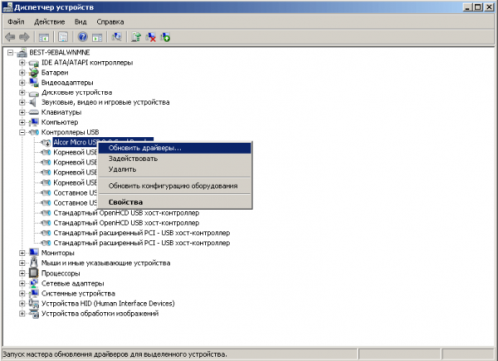Toggle the show/hide console tree toolbar icon
Image resolution: width=498 pixels, height=361 pixels.
click(44, 37)
